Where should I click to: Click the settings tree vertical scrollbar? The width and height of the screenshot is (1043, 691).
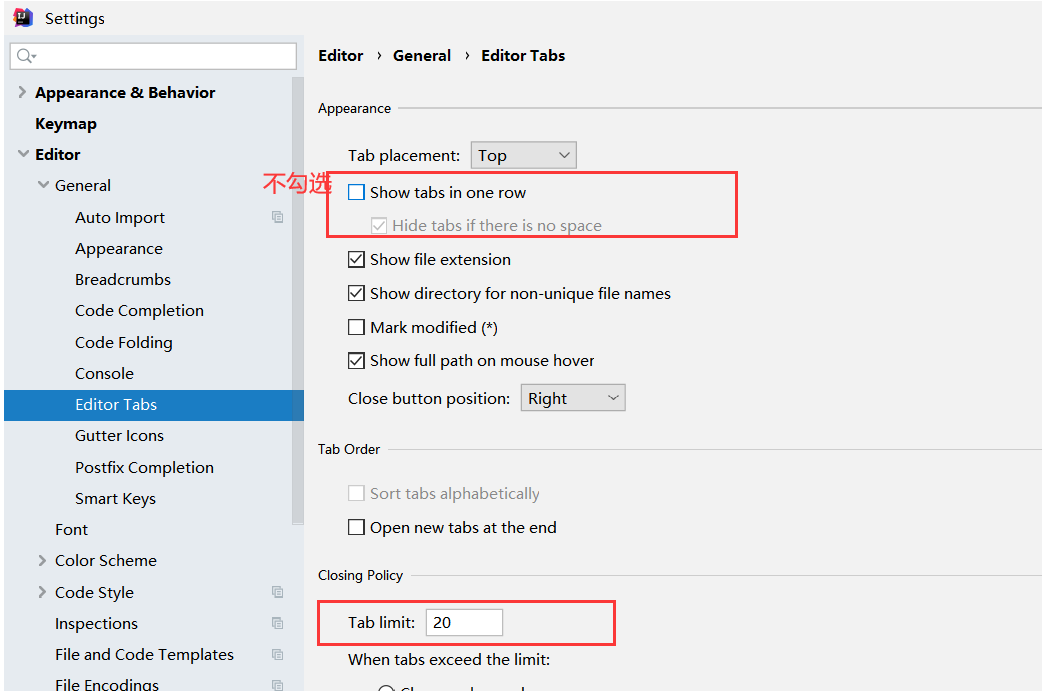point(298,301)
